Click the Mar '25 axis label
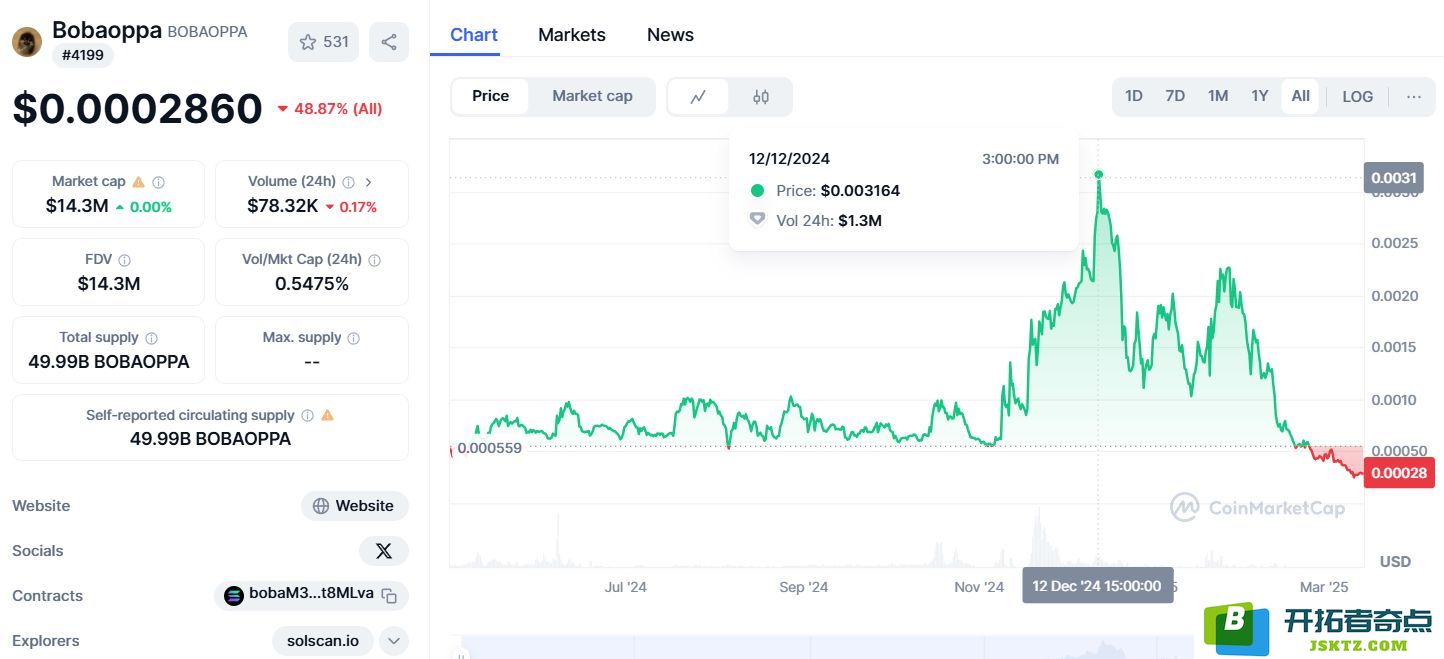This screenshot has width=1444, height=659. click(x=1324, y=587)
